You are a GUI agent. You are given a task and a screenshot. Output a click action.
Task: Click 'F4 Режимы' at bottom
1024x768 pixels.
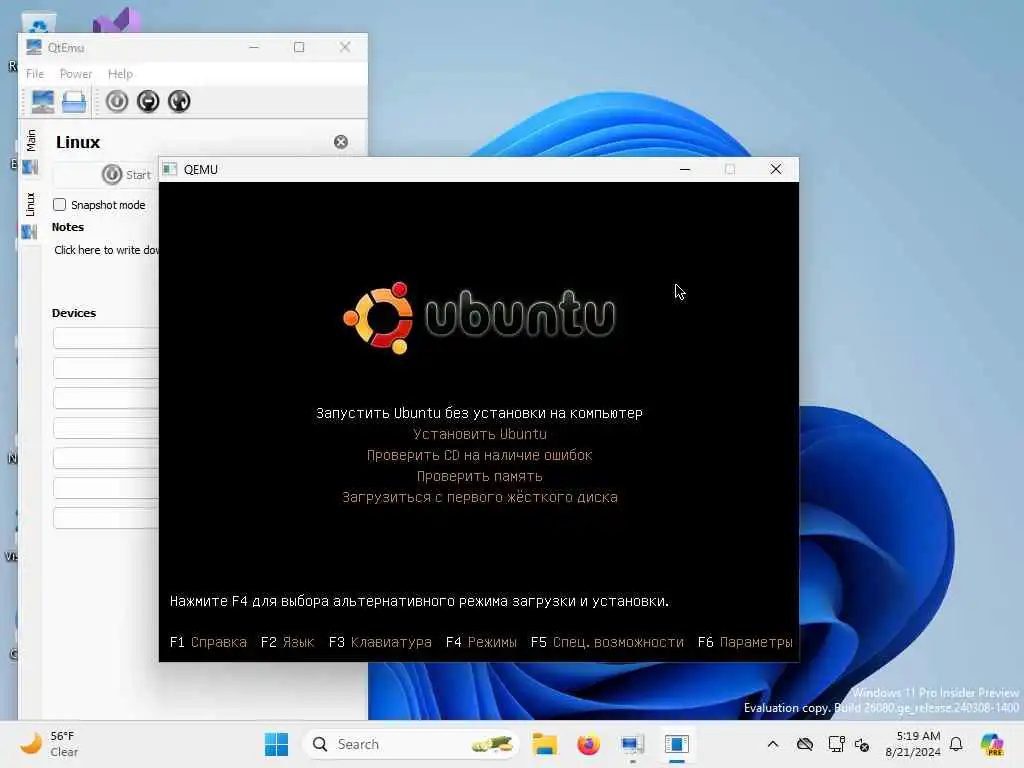point(481,642)
